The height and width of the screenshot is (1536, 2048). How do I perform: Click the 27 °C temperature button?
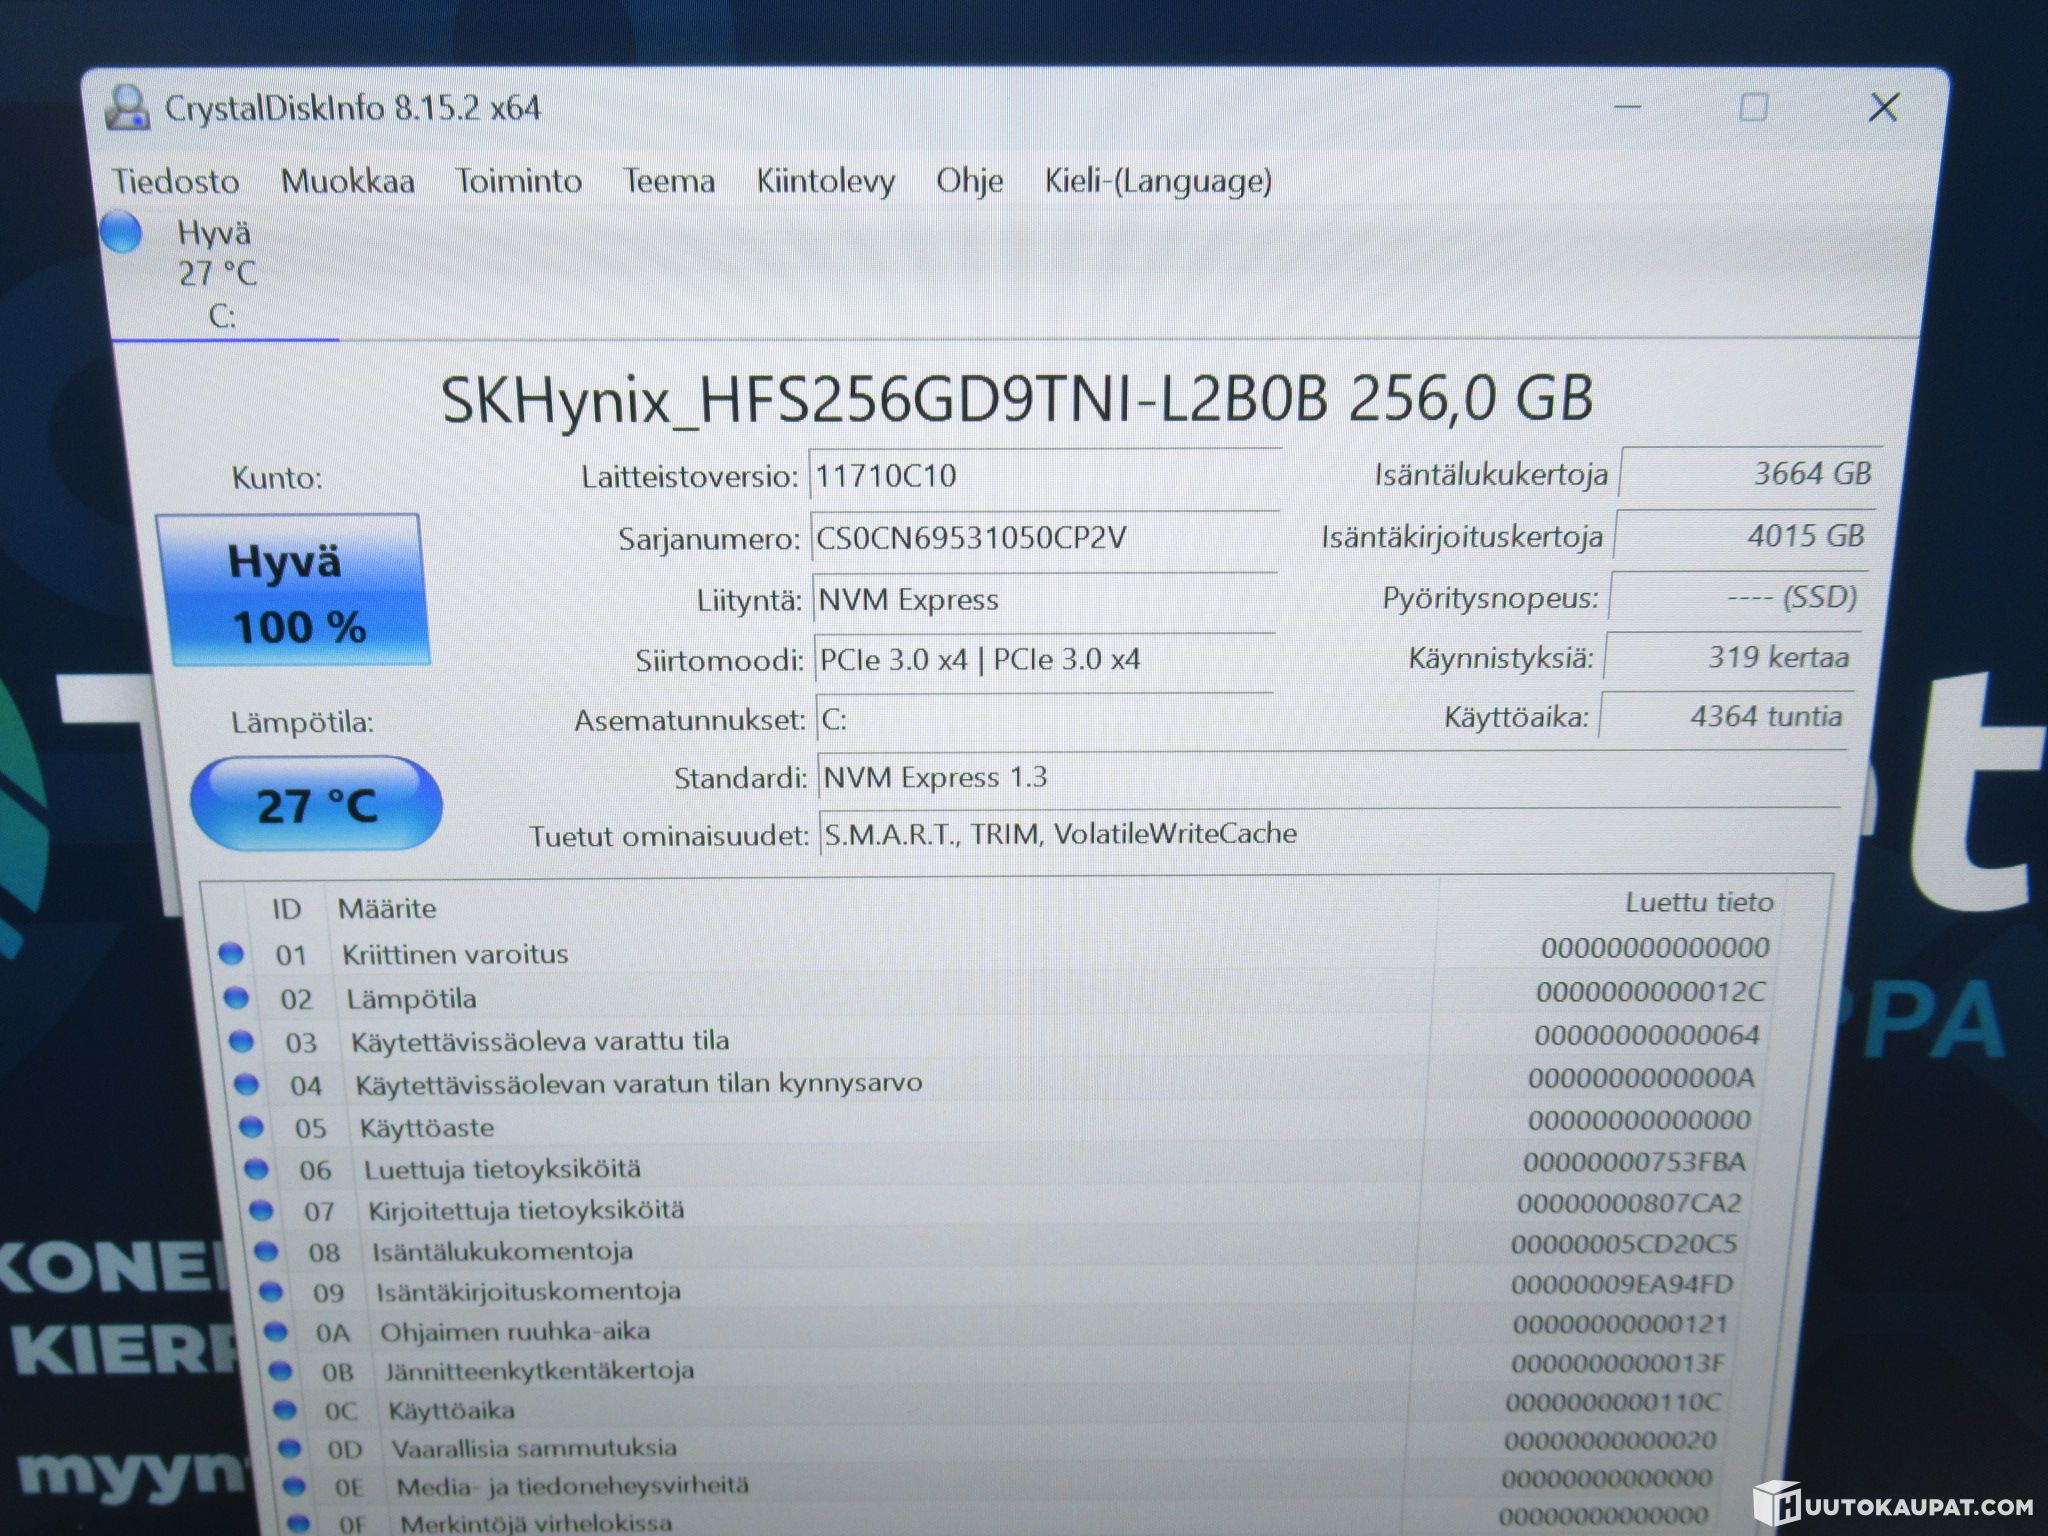(x=316, y=805)
